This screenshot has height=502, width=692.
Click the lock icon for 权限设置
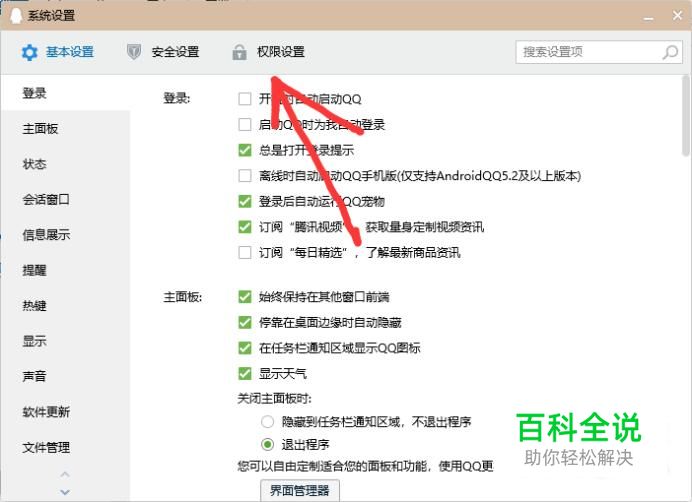pos(239,52)
